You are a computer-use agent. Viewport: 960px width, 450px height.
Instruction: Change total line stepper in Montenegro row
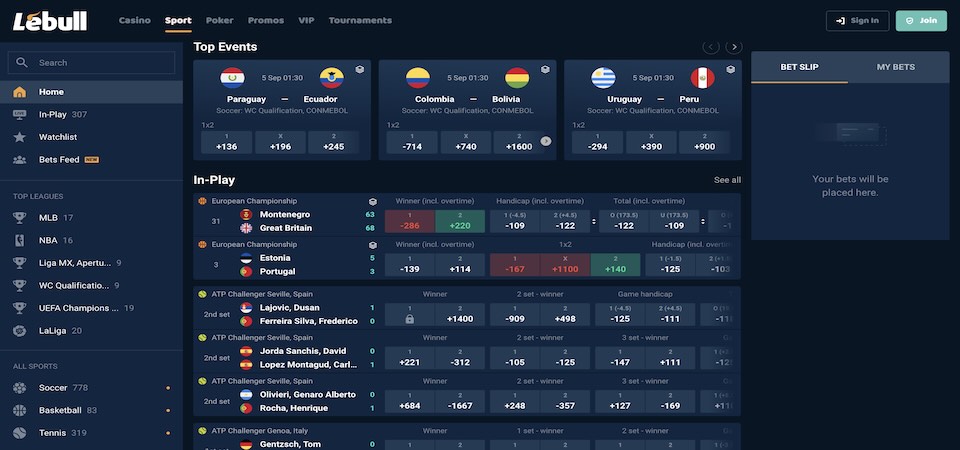[x=702, y=222]
